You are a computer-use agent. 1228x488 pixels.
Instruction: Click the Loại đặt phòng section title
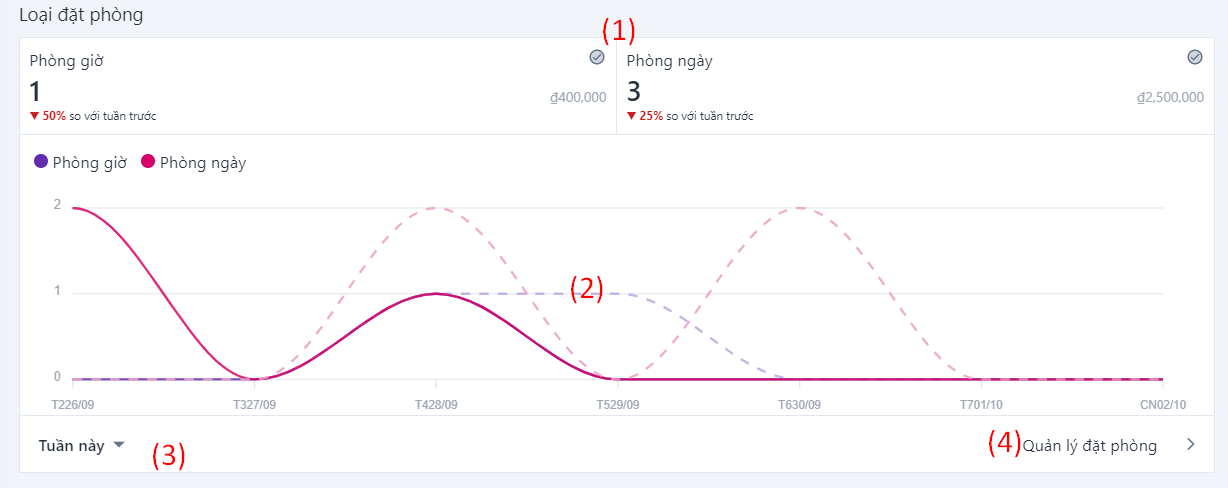tap(81, 15)
